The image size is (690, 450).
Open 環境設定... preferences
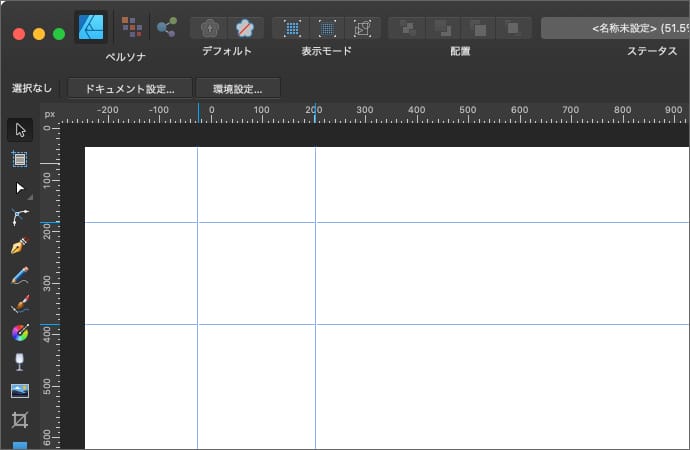(x=238, y=88)
